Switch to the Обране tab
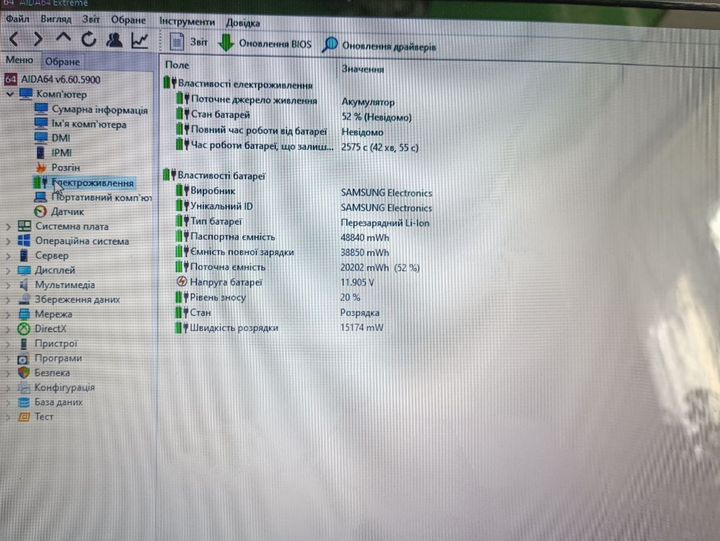720x541 pixels. pos(62,62)
